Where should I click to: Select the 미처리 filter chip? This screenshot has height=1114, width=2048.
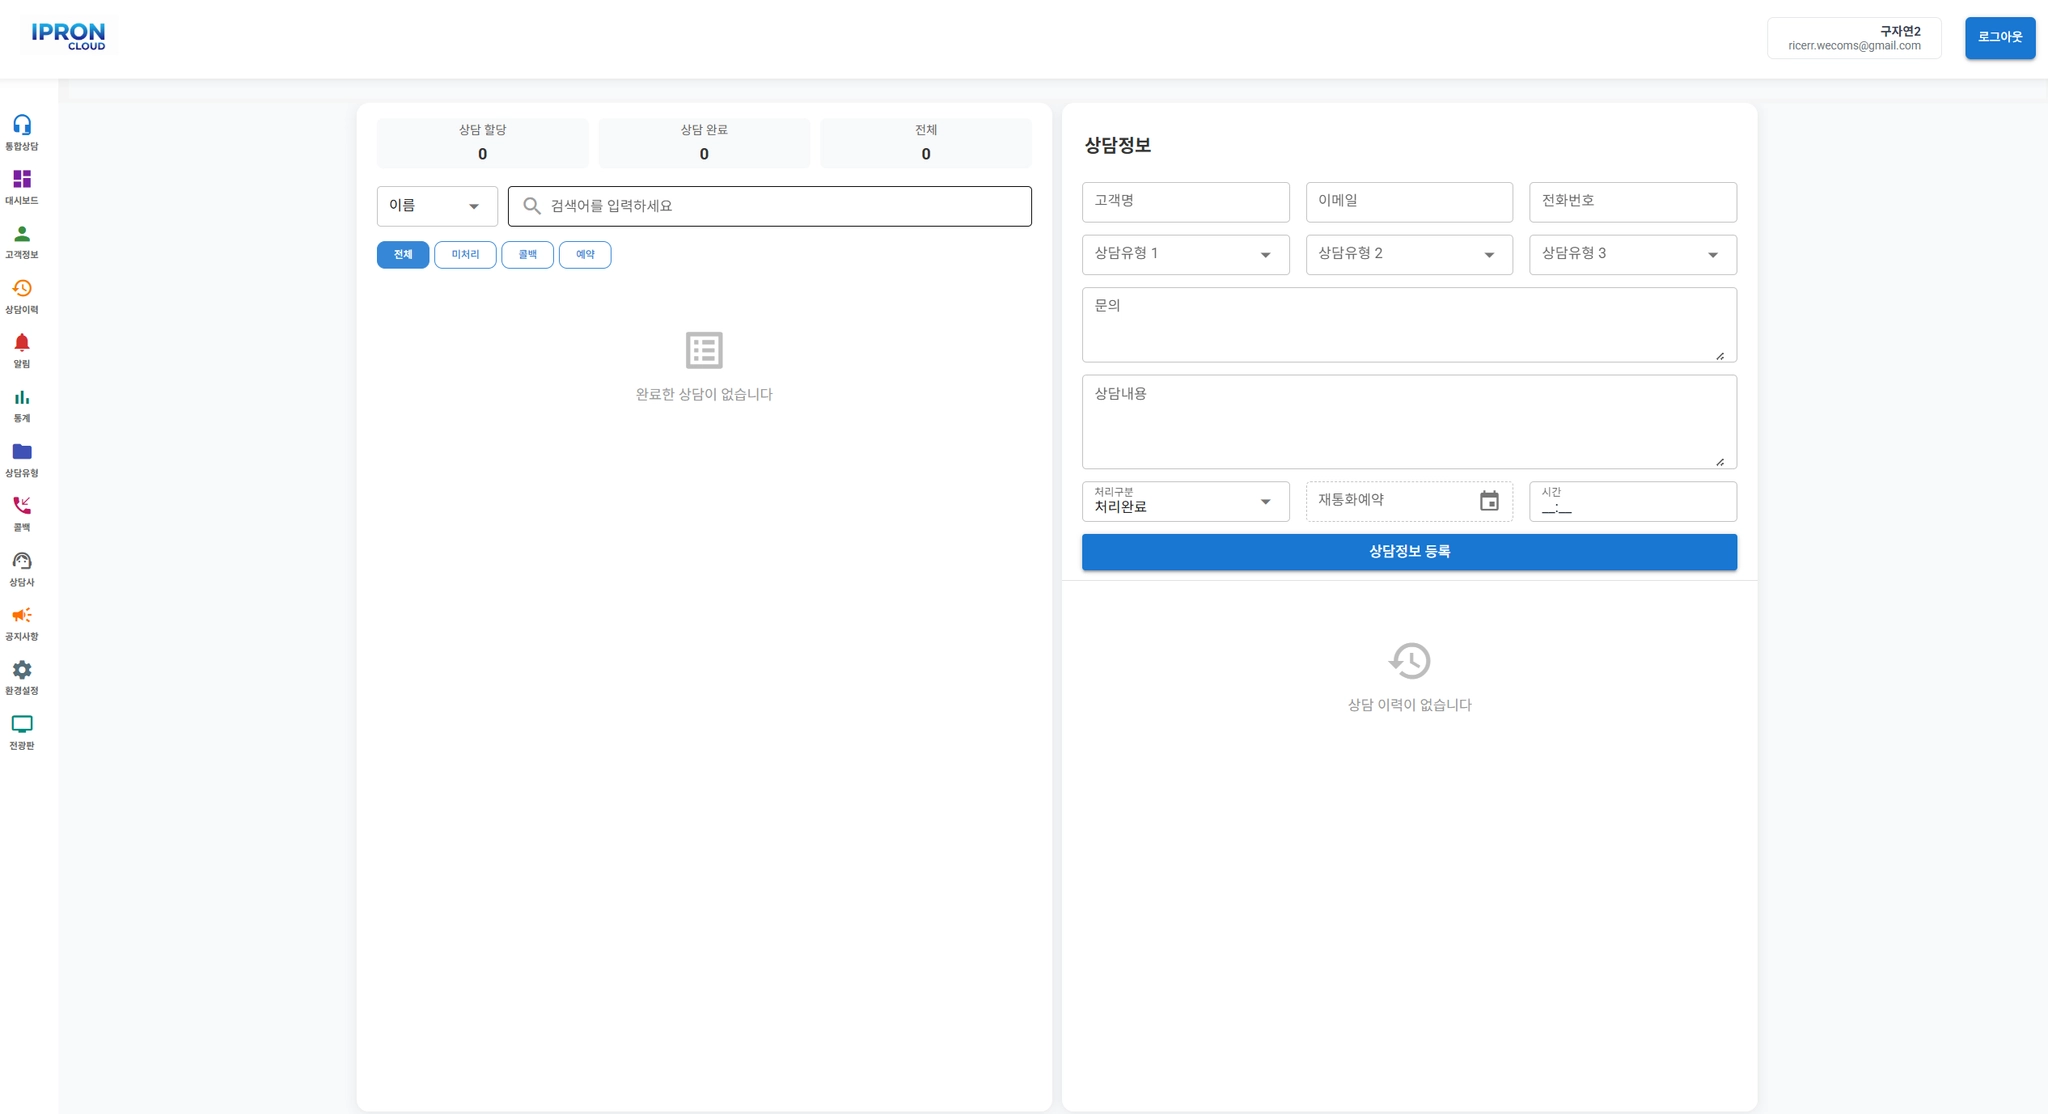coord(465,255)
